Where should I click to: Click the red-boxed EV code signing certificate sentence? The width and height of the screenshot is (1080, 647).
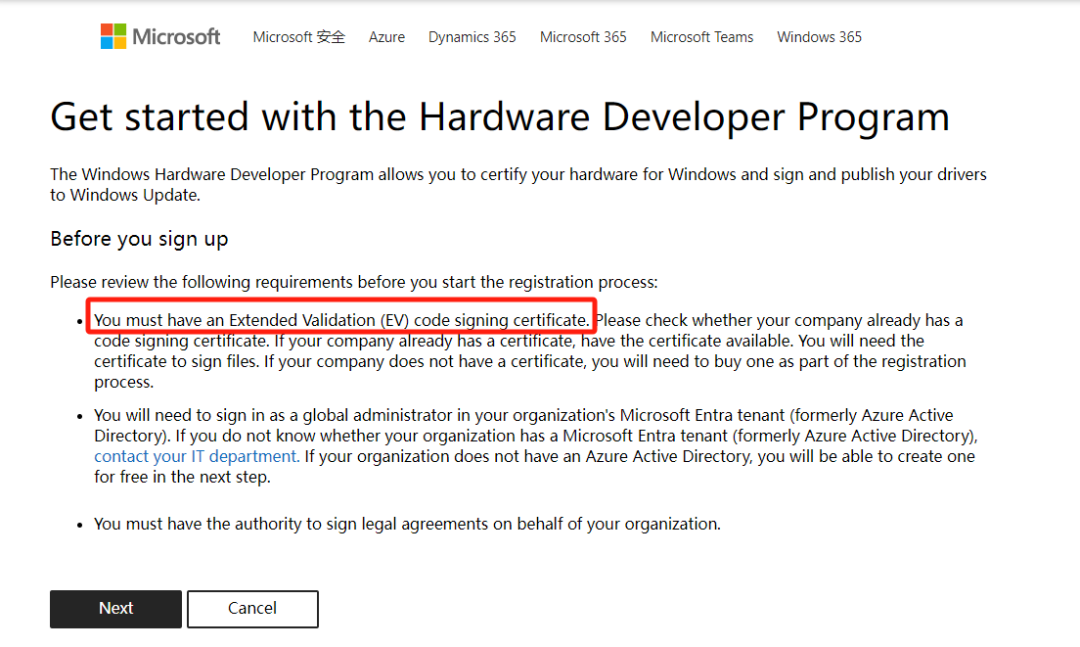pos(342,320)
